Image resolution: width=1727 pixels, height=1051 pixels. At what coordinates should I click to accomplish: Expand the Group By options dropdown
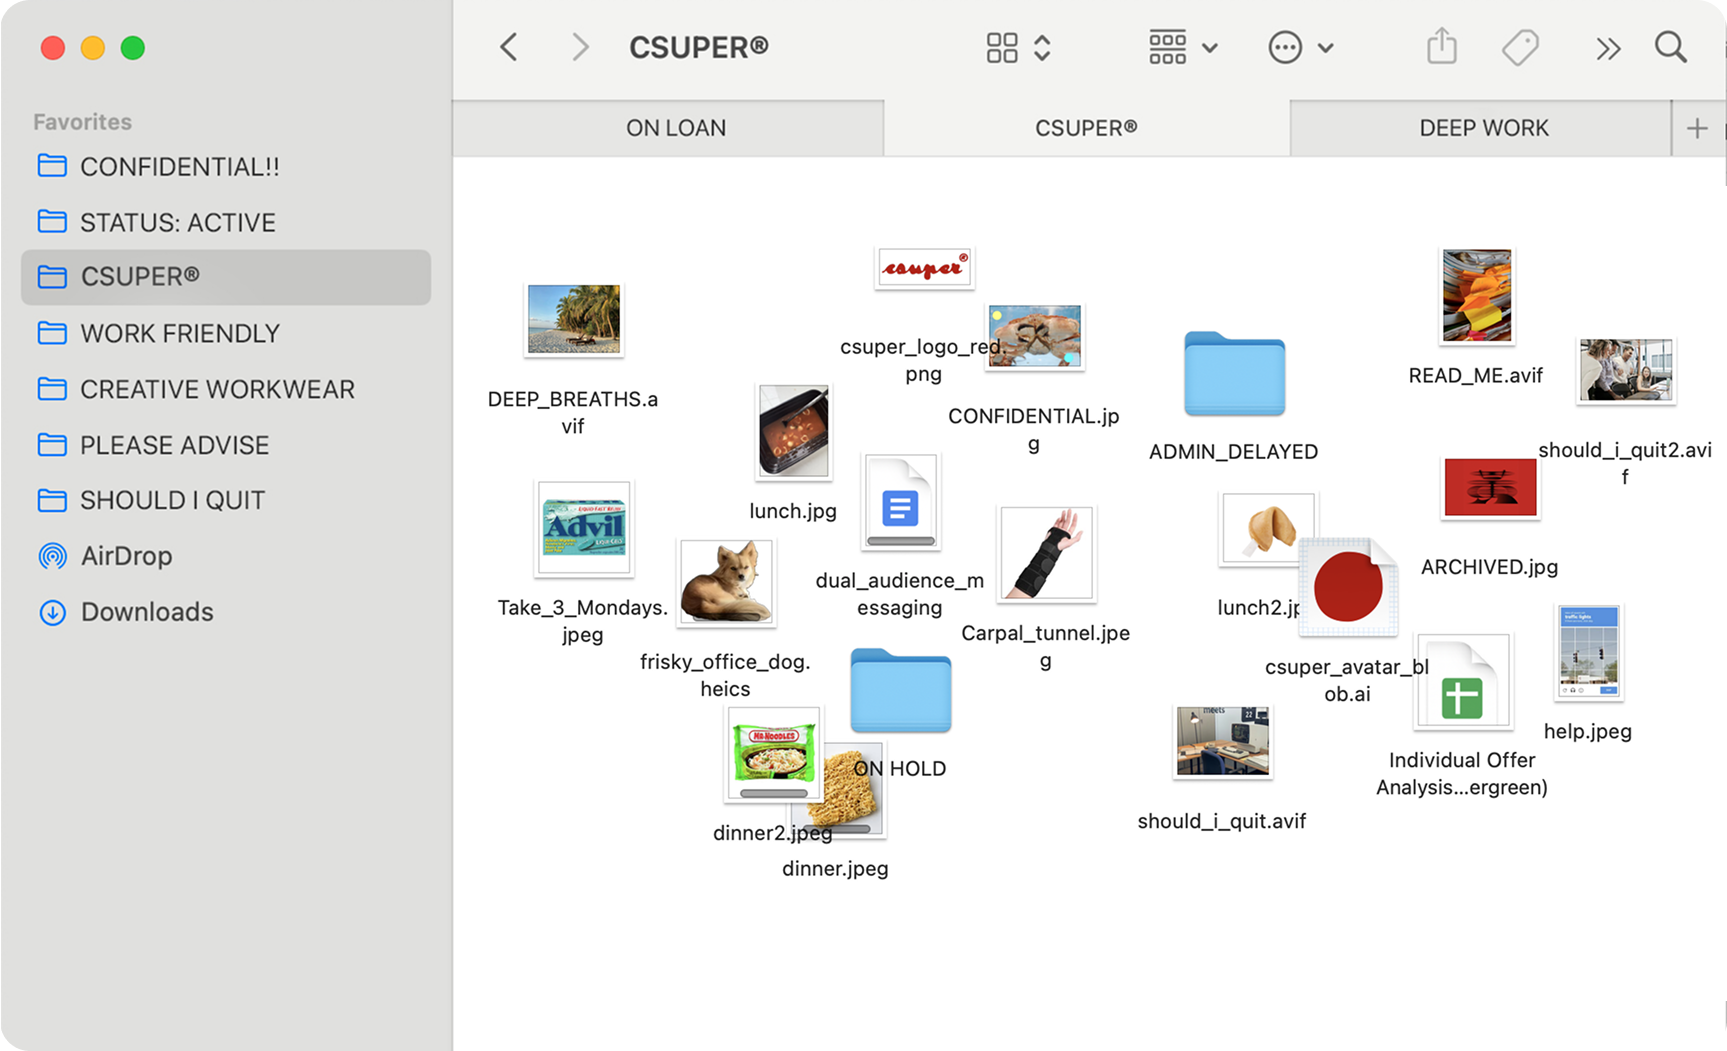pos(1183,47)
